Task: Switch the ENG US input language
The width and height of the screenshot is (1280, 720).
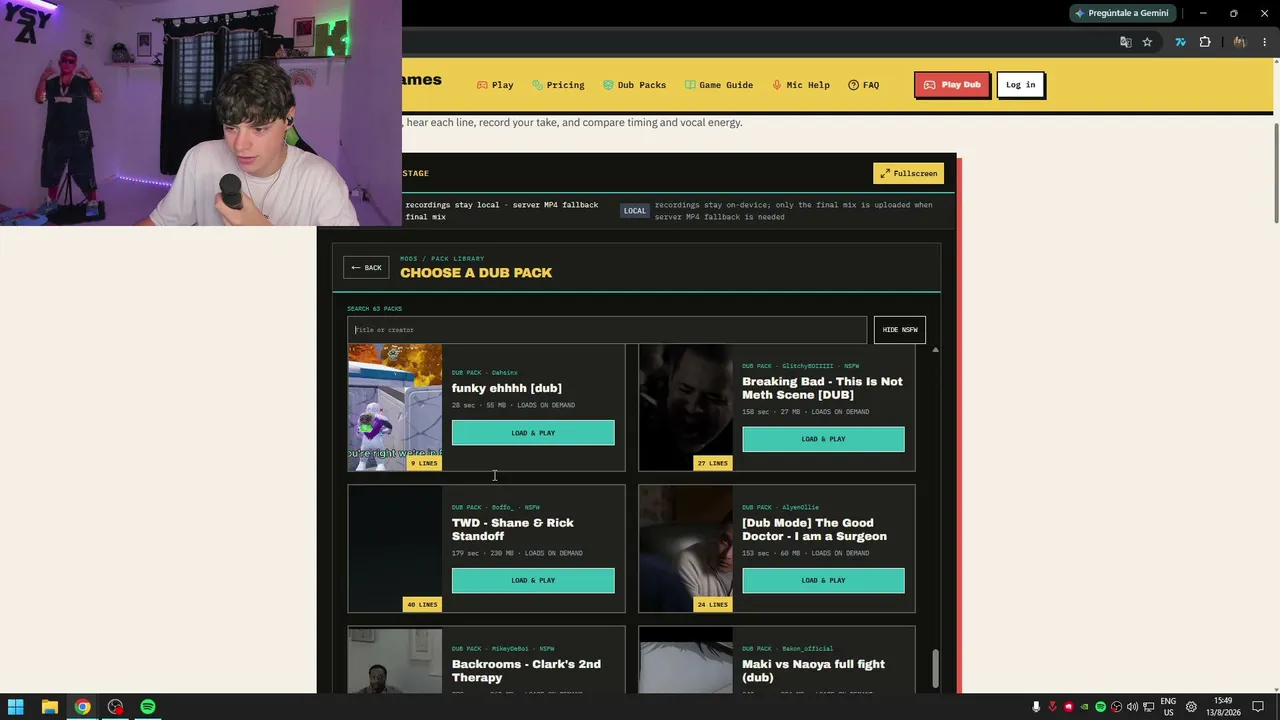Action: (x=1168, y=707)
